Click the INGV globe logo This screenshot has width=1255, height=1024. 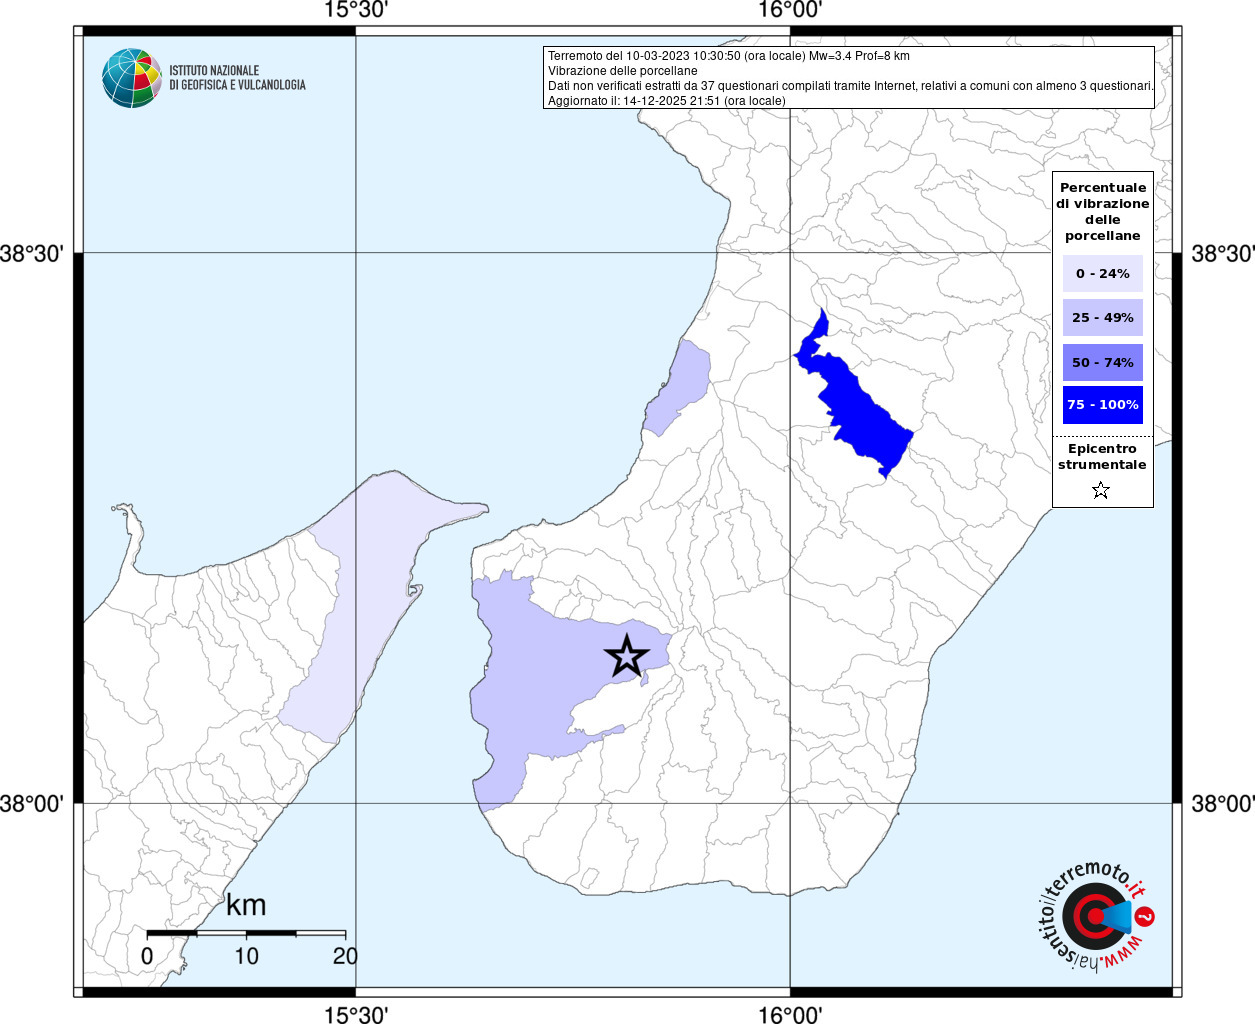point(132,78)
